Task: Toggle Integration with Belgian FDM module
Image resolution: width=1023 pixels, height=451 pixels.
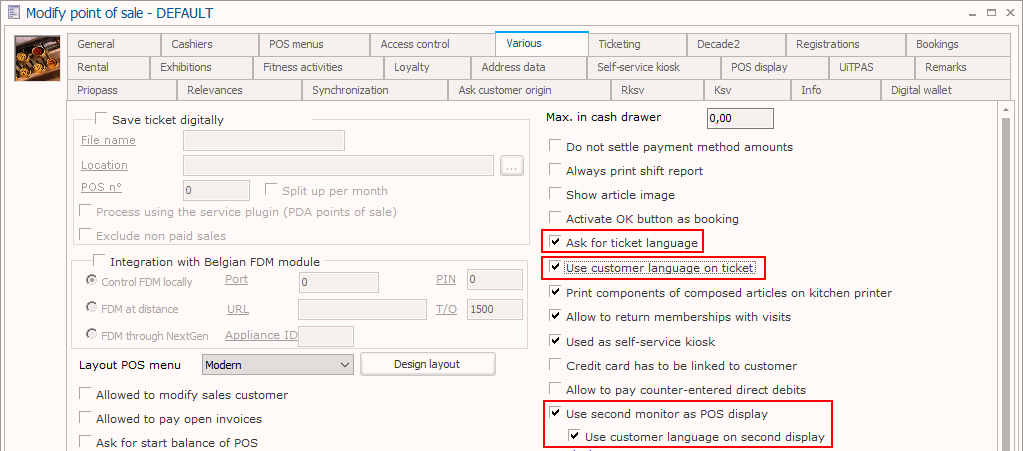Action: 100,262
